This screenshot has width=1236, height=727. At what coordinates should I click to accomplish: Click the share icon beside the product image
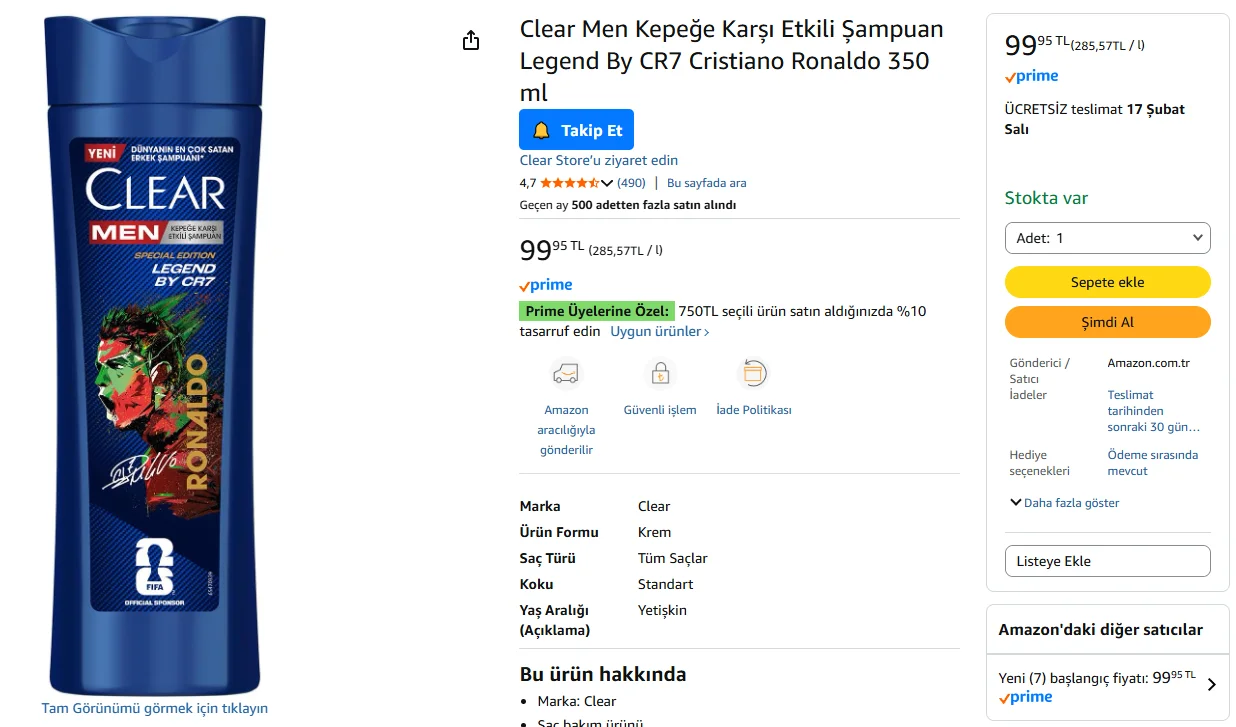tap(471, 40)
